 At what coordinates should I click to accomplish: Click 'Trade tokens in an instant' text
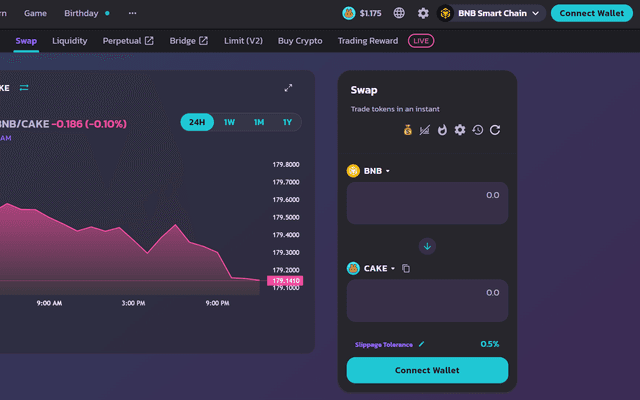coord(395,109)
